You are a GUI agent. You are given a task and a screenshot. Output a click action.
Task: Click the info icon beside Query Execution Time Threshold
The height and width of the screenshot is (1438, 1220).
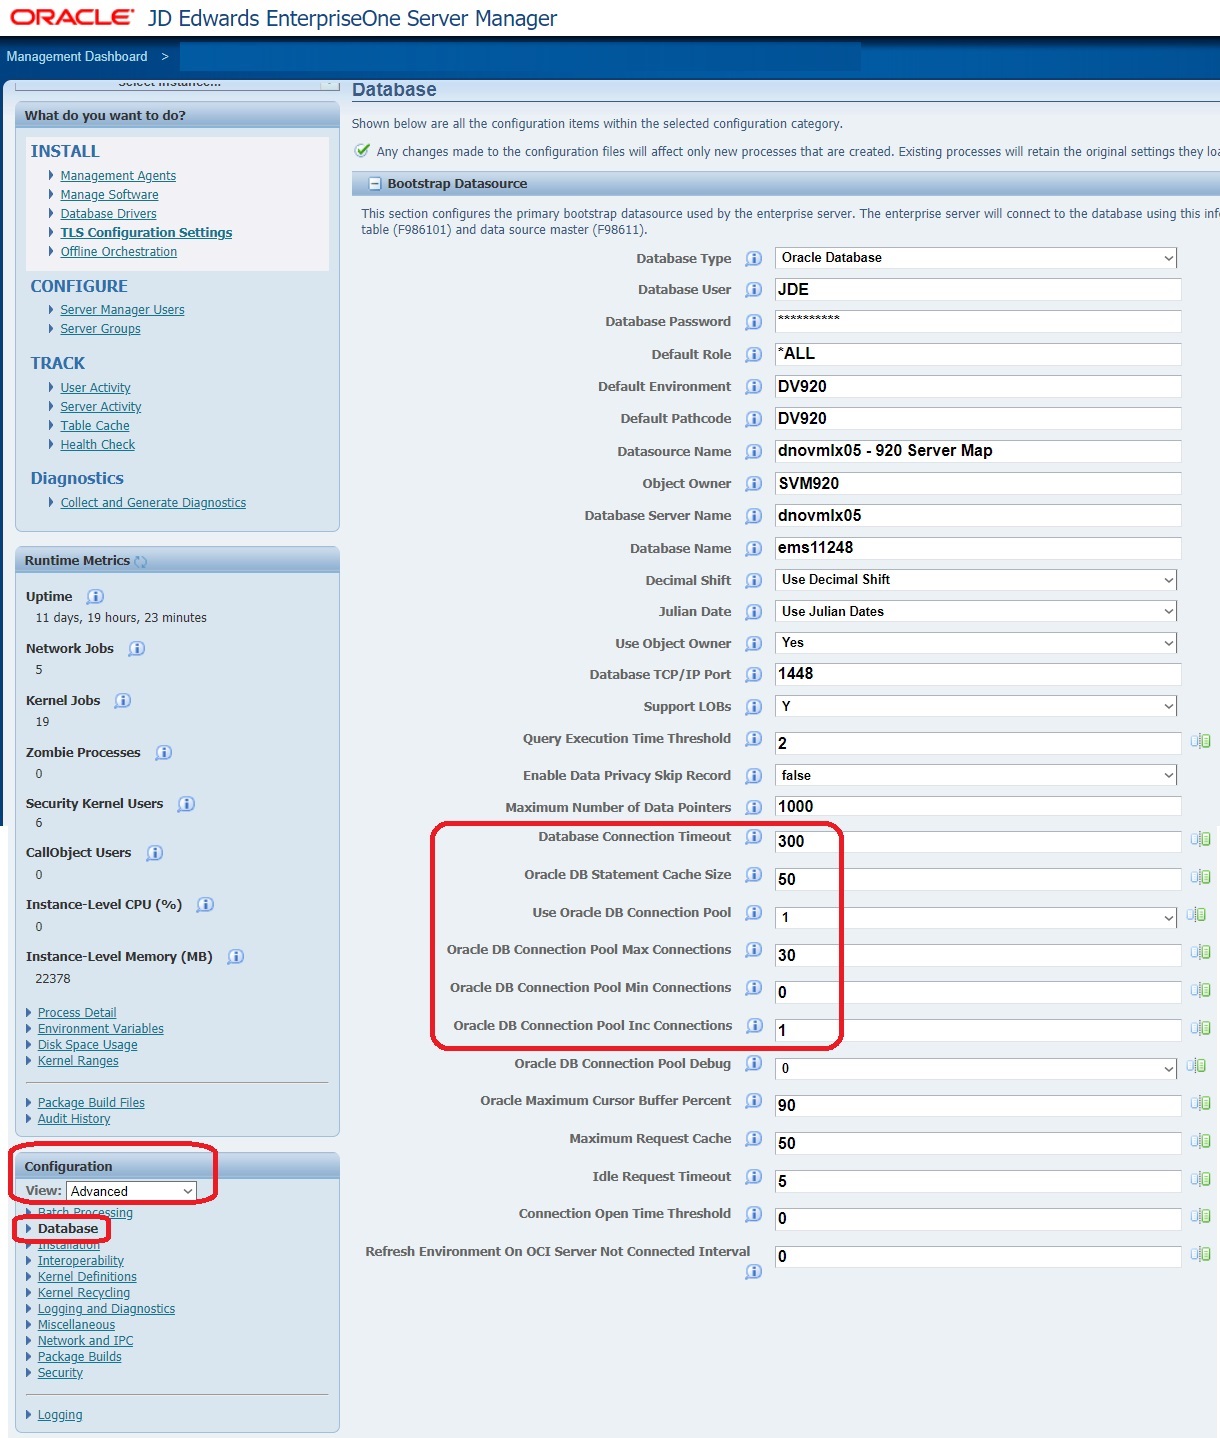[x=754, y=739]
